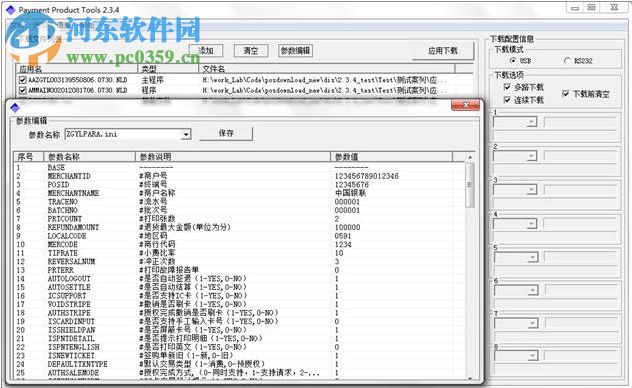Image resolution: width=632 pixels, height=388 pixels.
Task: Click the 参数值 column header
Action: (x=391, y=157)
